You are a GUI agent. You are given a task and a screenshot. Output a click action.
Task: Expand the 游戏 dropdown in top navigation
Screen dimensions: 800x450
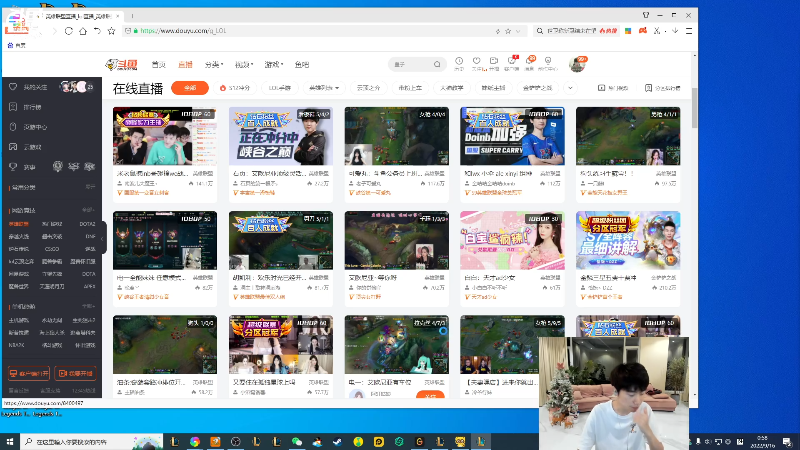[273, 65]
